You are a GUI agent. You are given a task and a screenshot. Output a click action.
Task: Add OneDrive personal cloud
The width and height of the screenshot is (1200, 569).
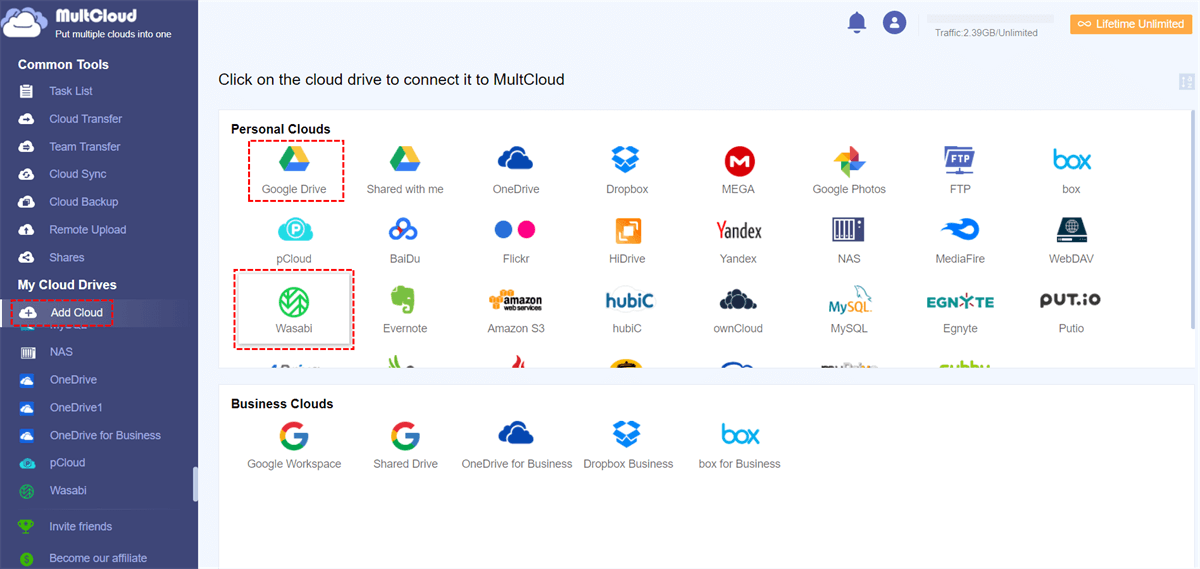click(x=516, y=170)
